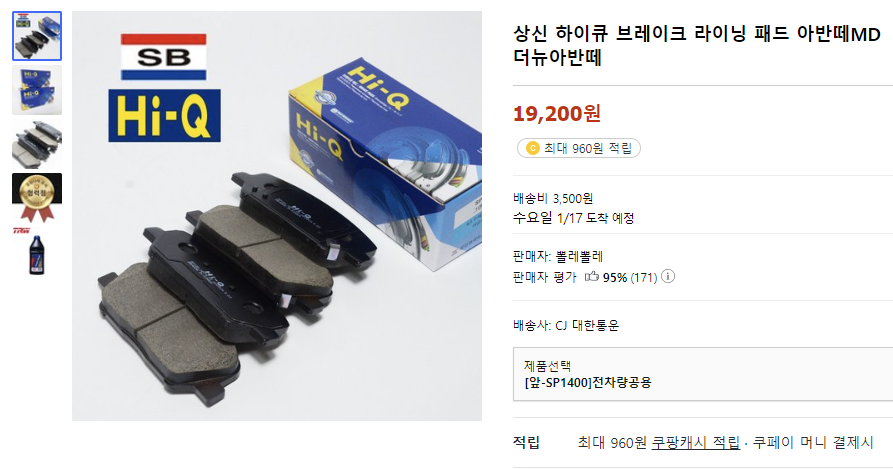Open the 쿠팡캐시 적립 link

pyautogui.click(x=695, y=442)
